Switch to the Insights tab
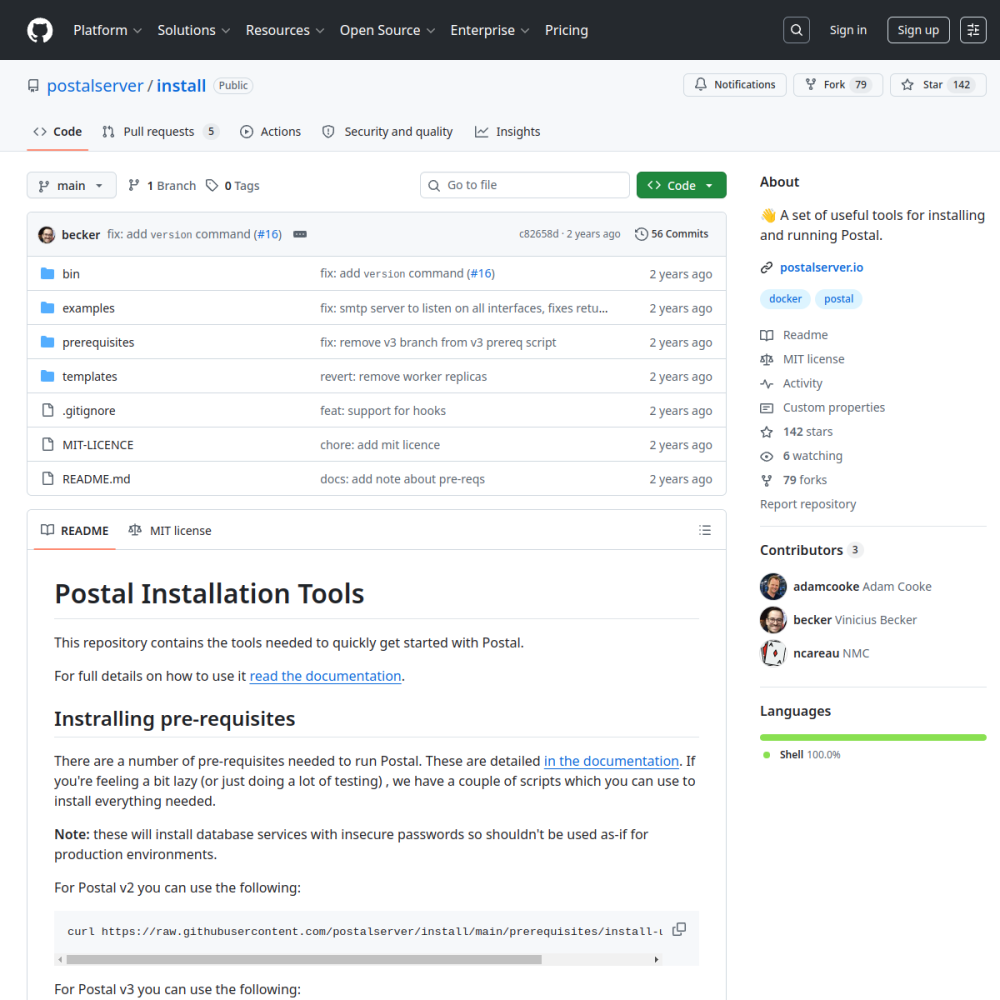1000x1000 pixels. (x=508, y=131)
